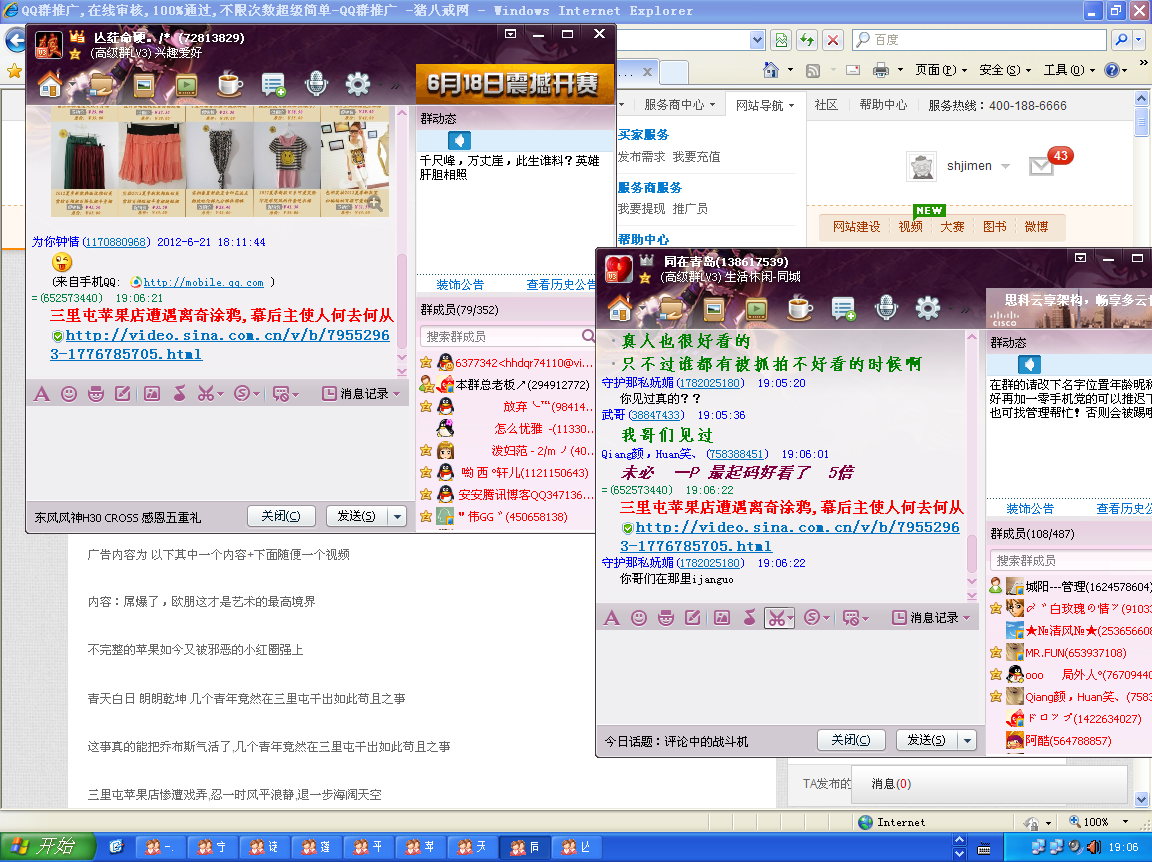Open home icon in 同在青岛 group window

pos(619,309)
